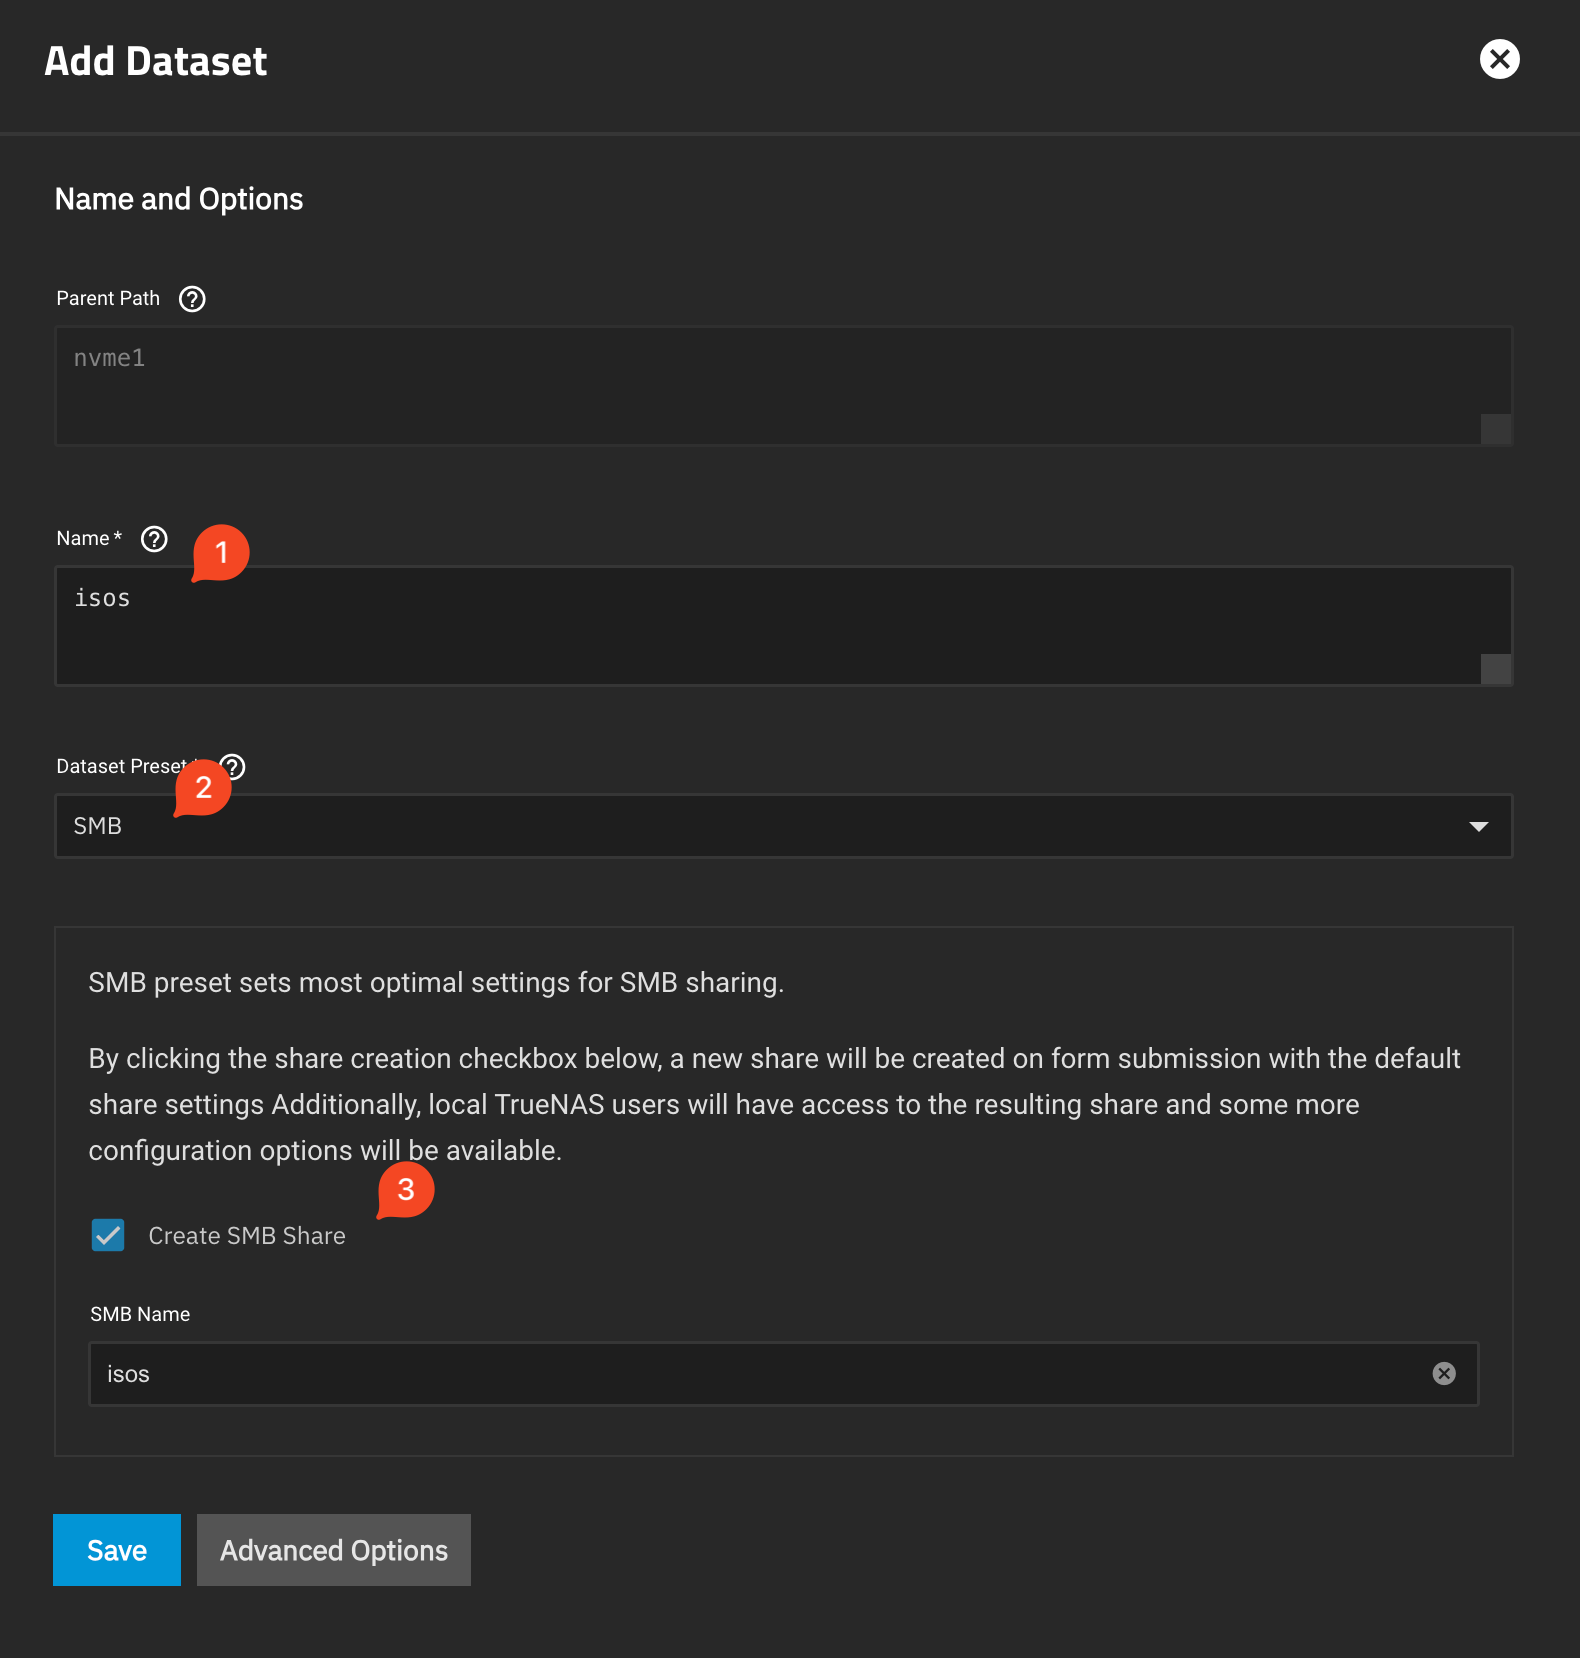This screenshot has width=1580, height=1658.
Task: Click the Create SMB Share label
Action: (x=247, y=1236)
